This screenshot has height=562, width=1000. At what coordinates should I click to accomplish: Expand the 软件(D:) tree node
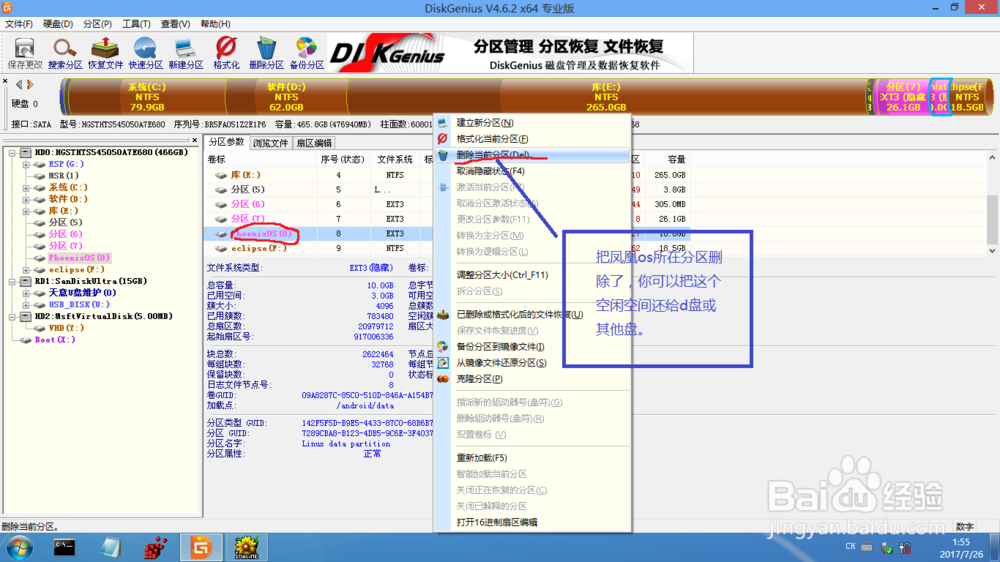click(x=26, y=200)
